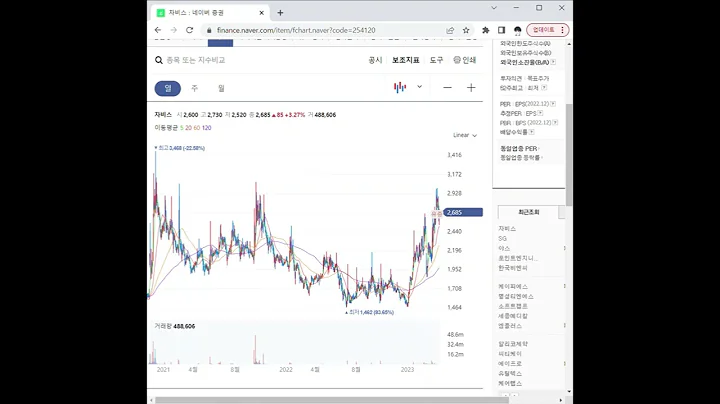Expand 52주최고 최저 info arrow

coord(544,88)
